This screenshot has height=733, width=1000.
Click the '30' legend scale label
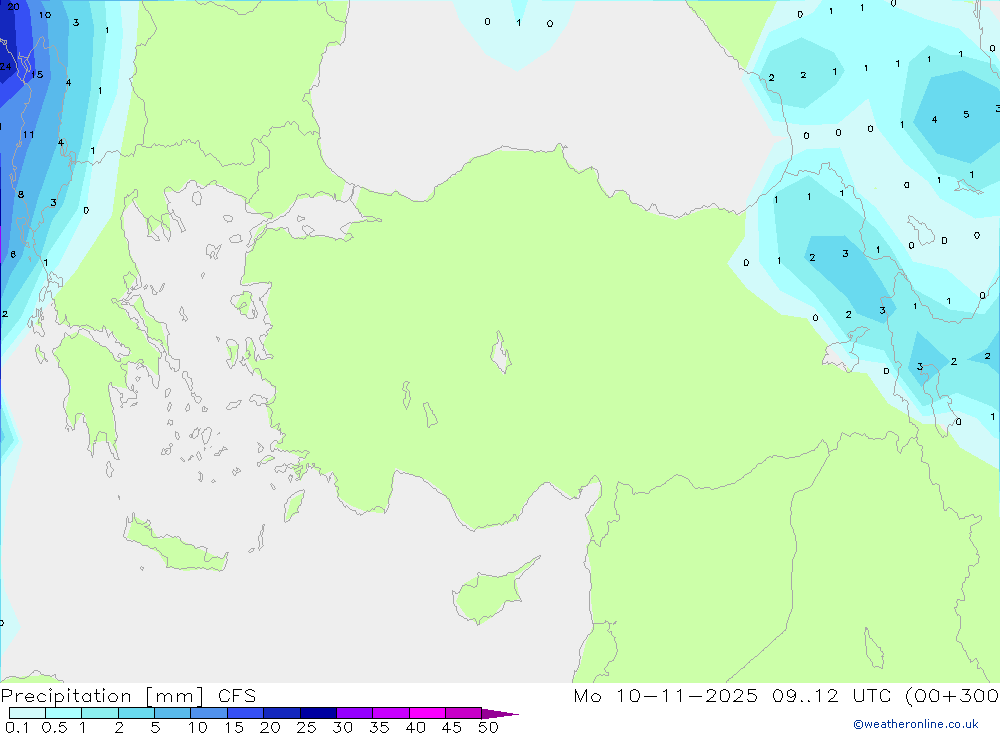[342, 727]
